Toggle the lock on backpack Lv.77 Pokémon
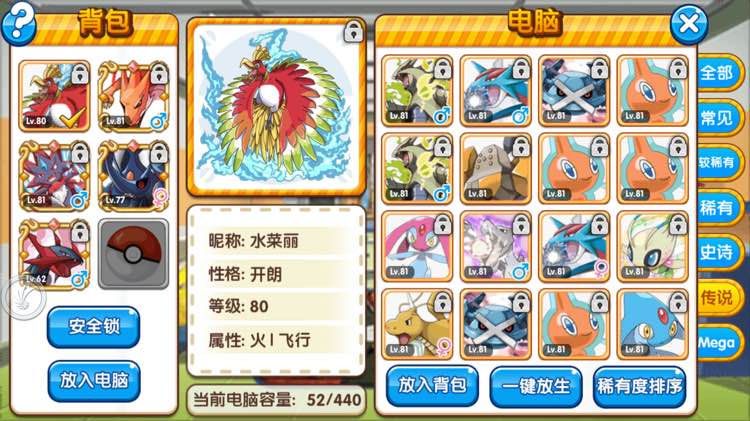 (159, 153)
